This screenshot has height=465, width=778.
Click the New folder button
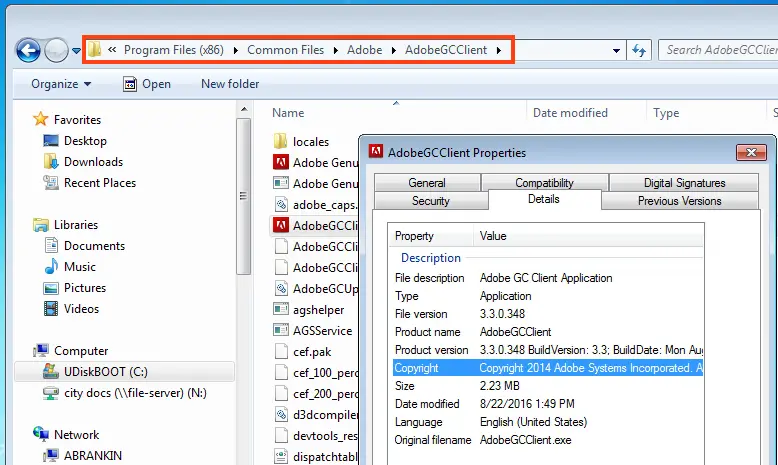click(x=230, y=84)
